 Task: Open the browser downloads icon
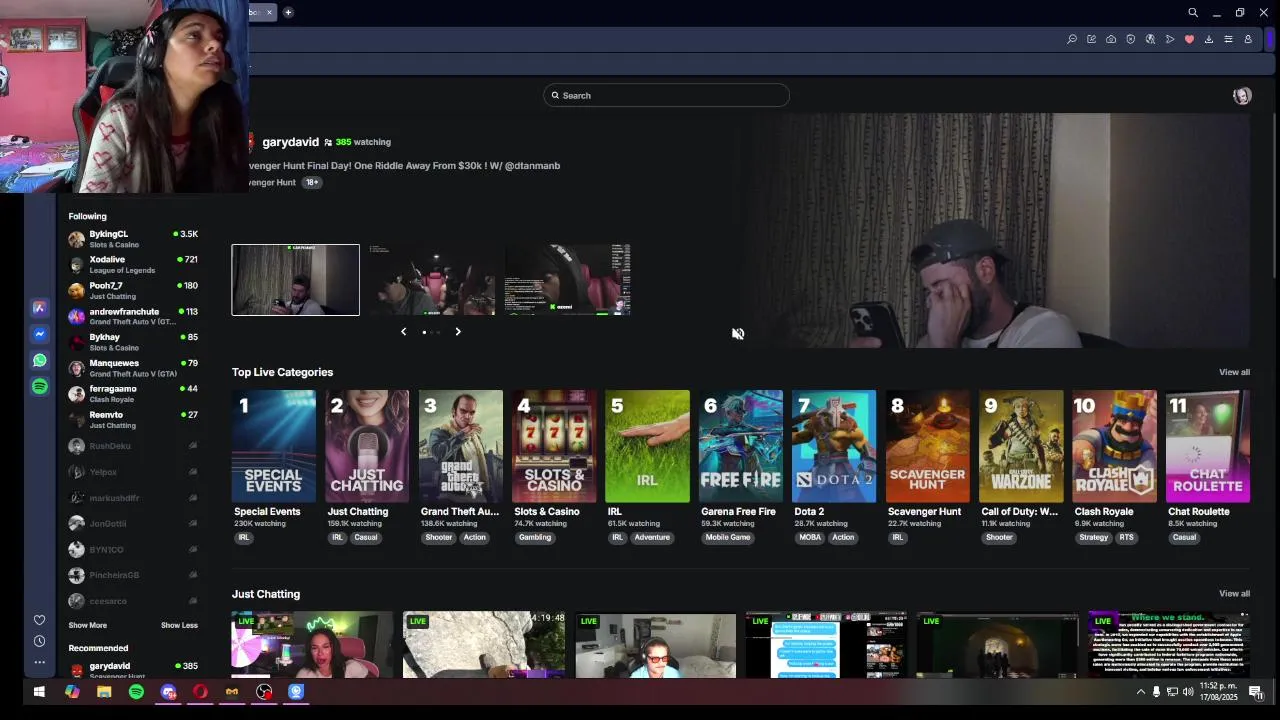[x=1209, y=39]
